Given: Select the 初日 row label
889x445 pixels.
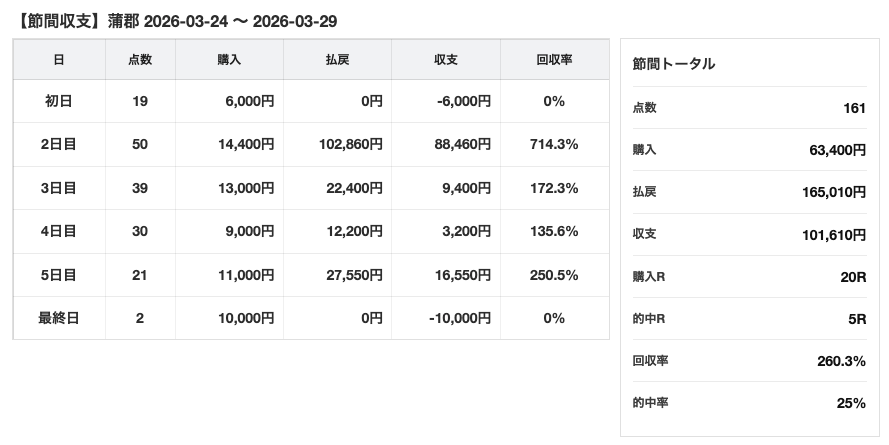Looking at the screenshot, I should (x=59, y=101).
